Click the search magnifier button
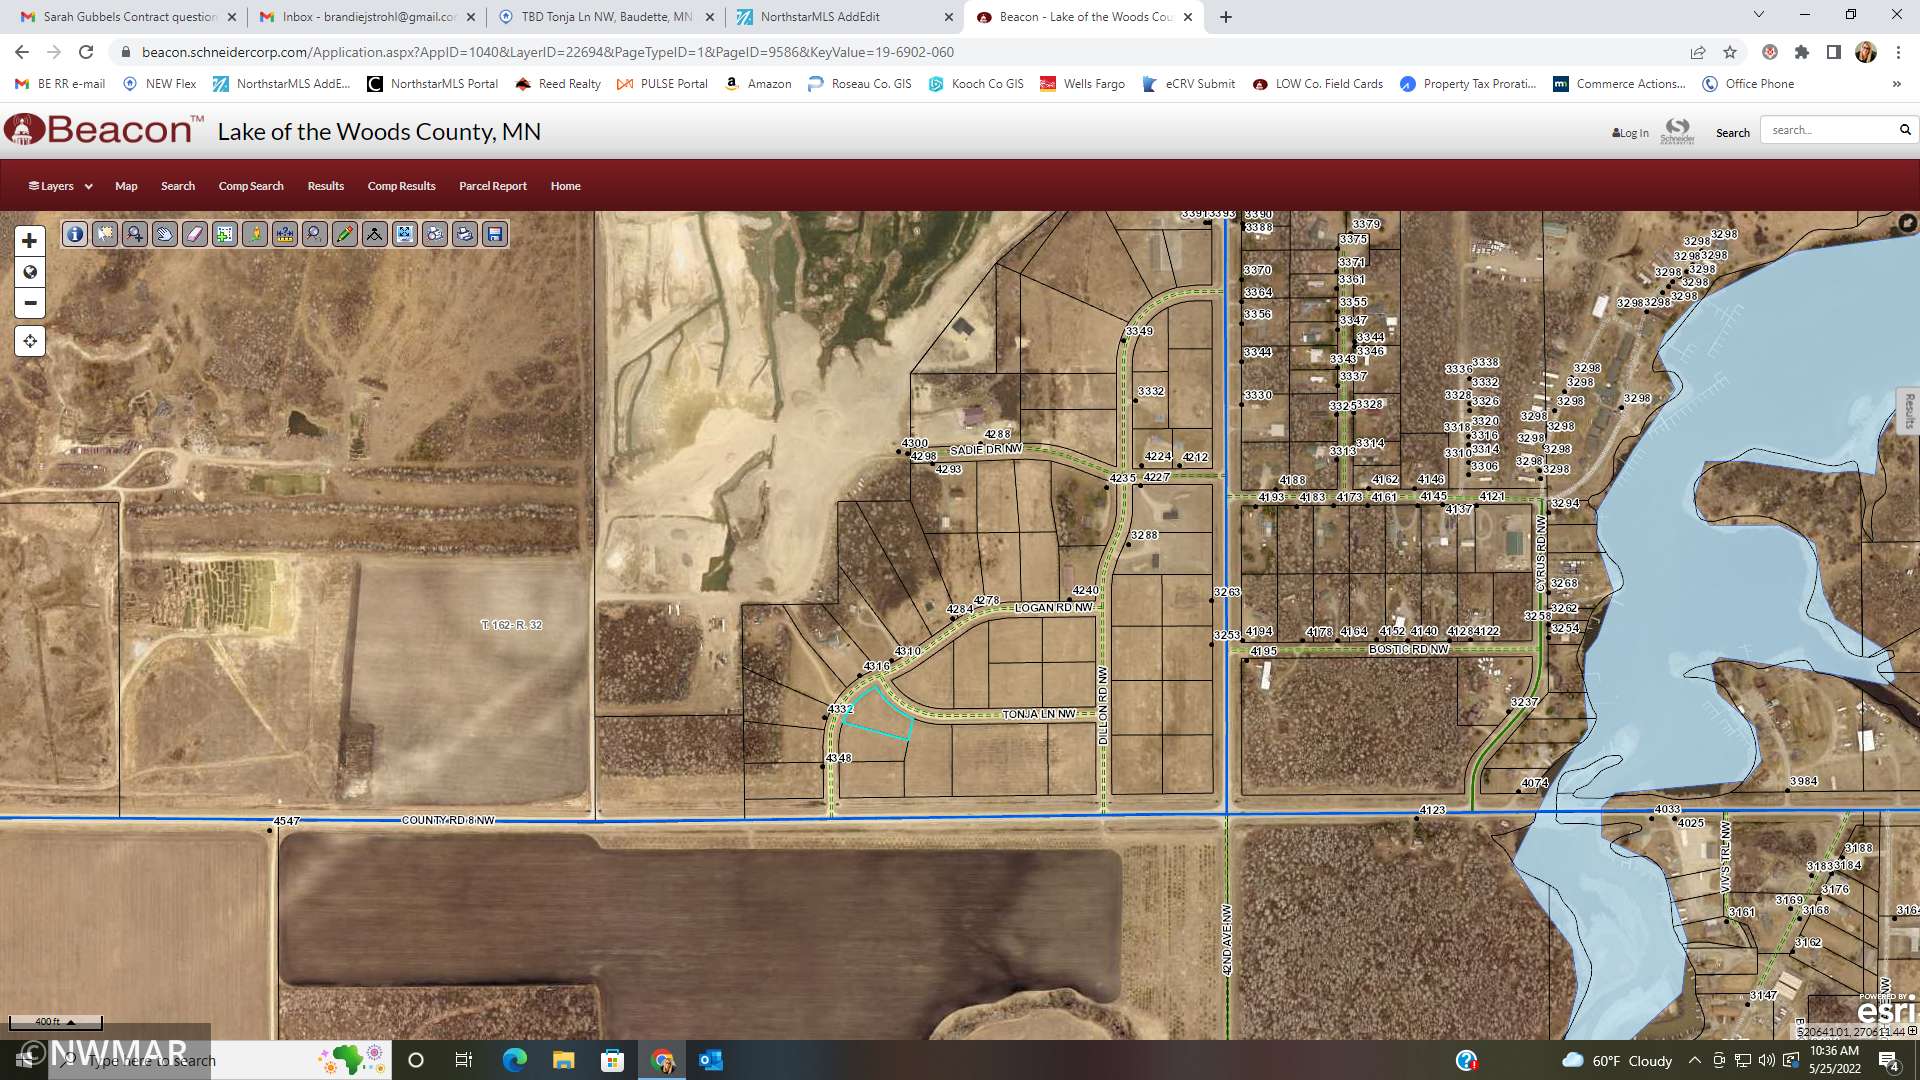Image resolution: width=1920 pixels, height=1080 pixels. 1905,130
